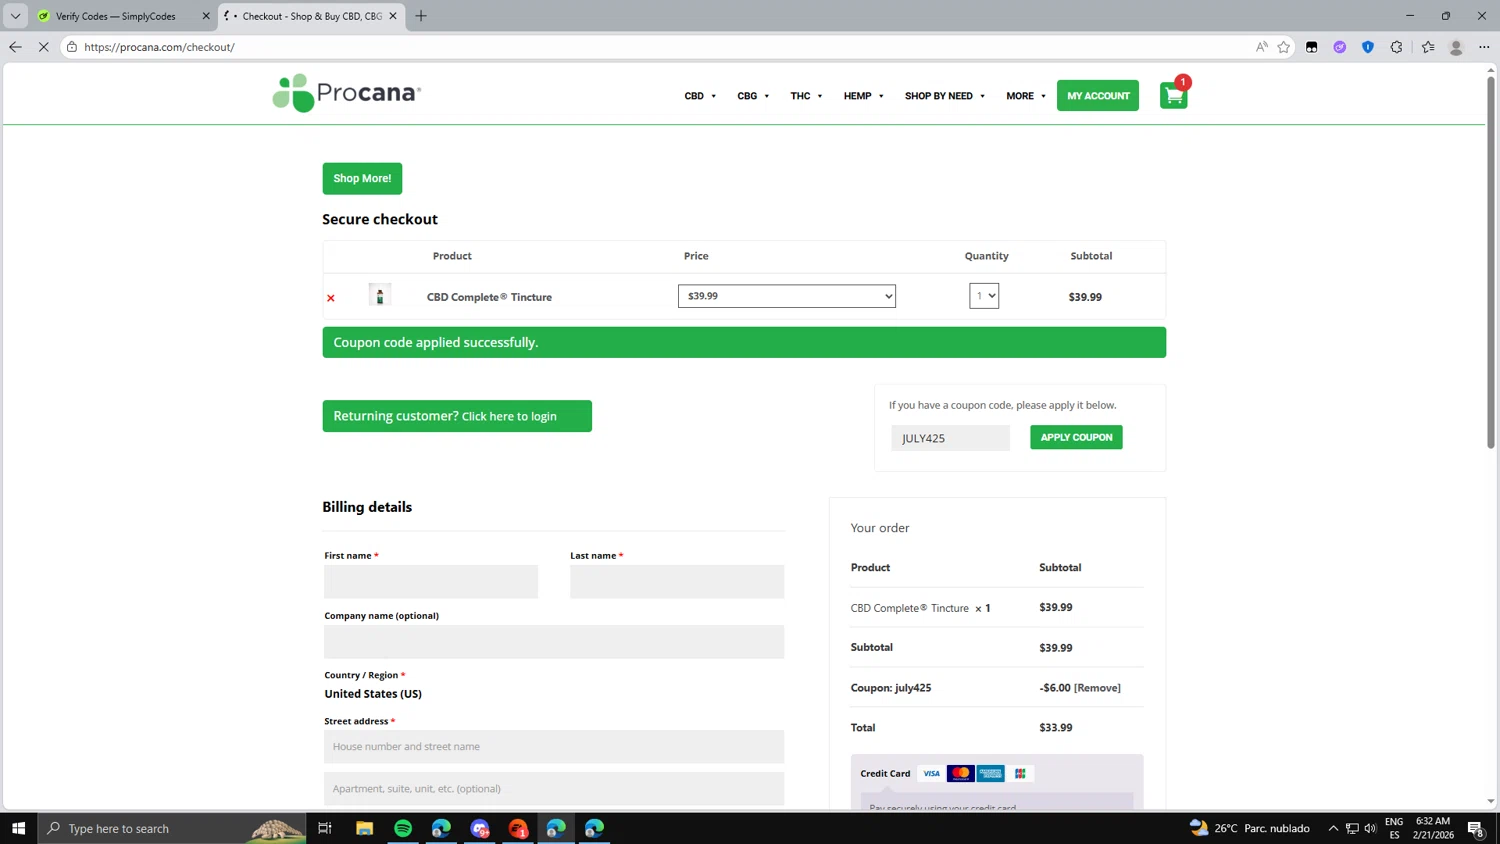The height and width of the screenshot is (844, 1500).
Task: Expand the SHOP BY NEED menu
Action: pos(945,96)
